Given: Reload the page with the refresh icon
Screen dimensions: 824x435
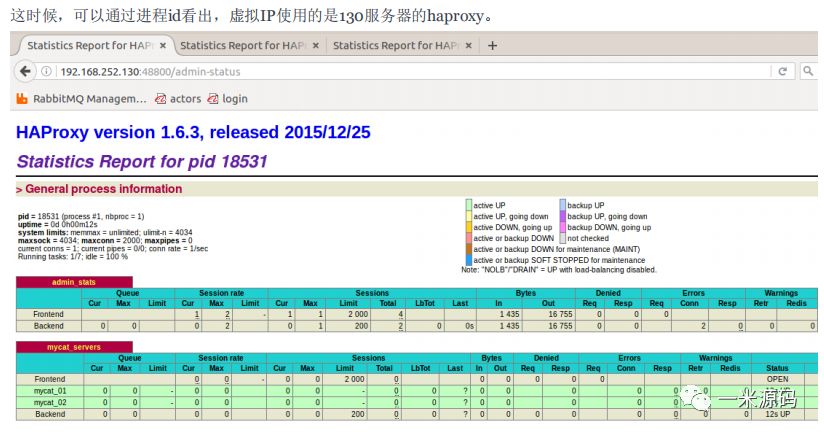Looking at the screenshot, I should click(x=782, y=71).
